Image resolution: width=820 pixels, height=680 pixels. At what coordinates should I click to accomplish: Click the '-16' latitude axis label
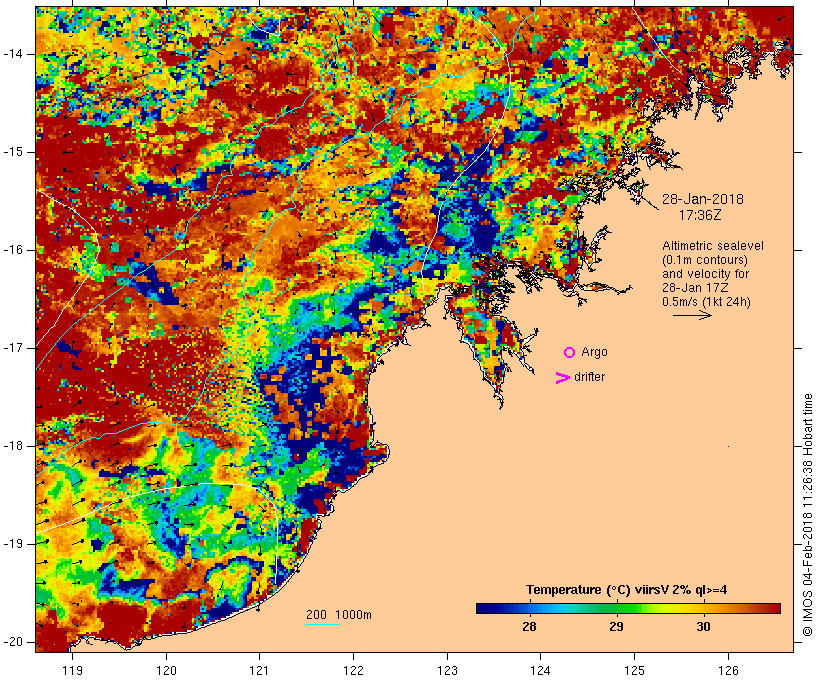point(13,250)
